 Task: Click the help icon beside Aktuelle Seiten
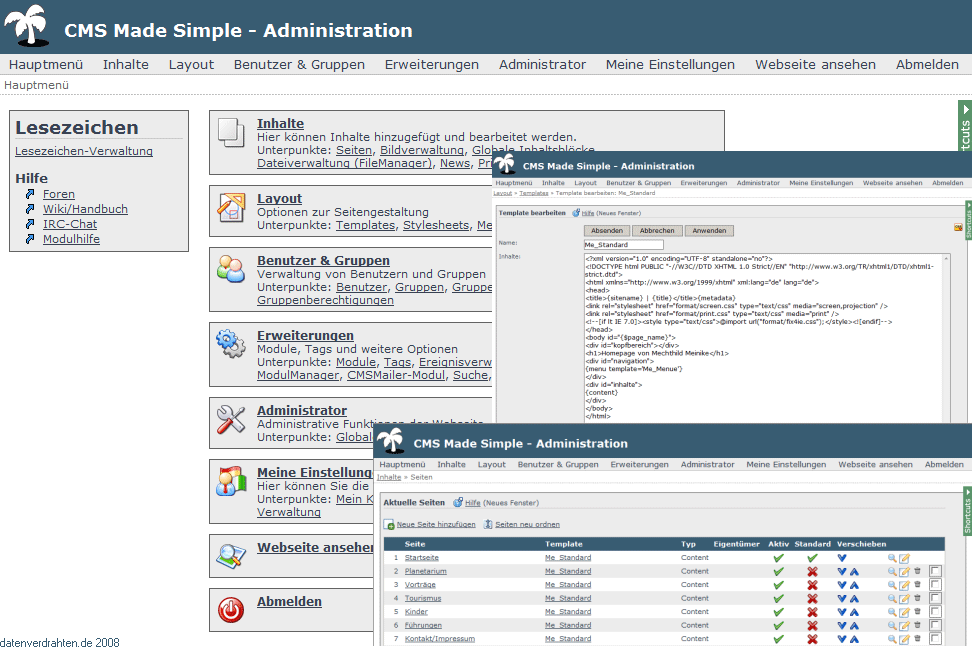(458, 503)
